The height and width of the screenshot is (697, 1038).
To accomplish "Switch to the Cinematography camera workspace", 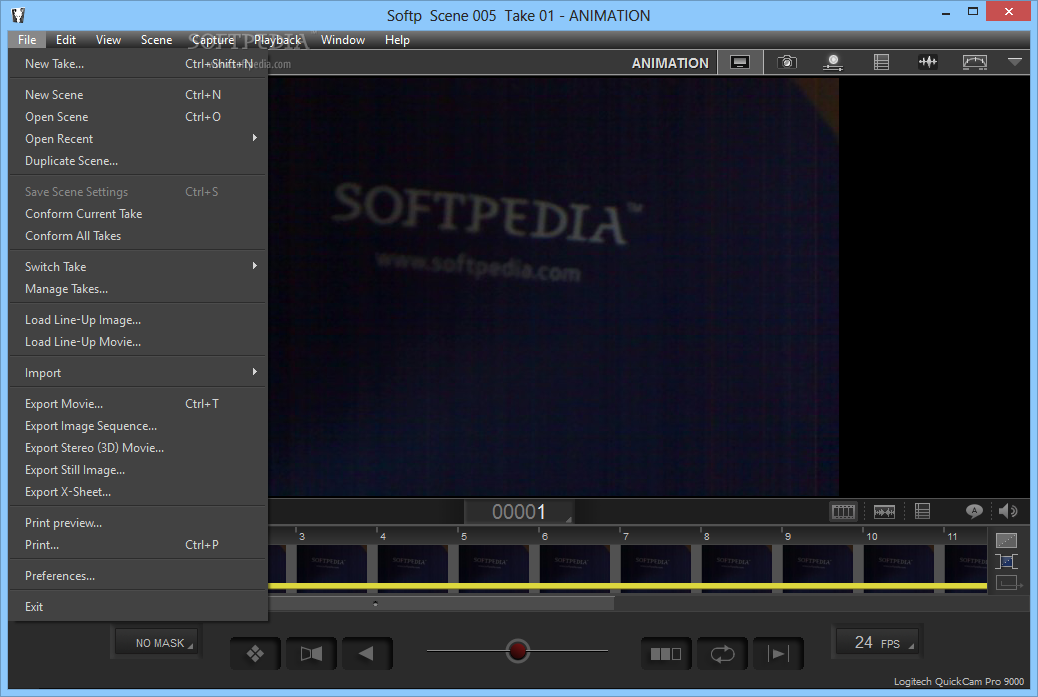I will click(786, 62).
